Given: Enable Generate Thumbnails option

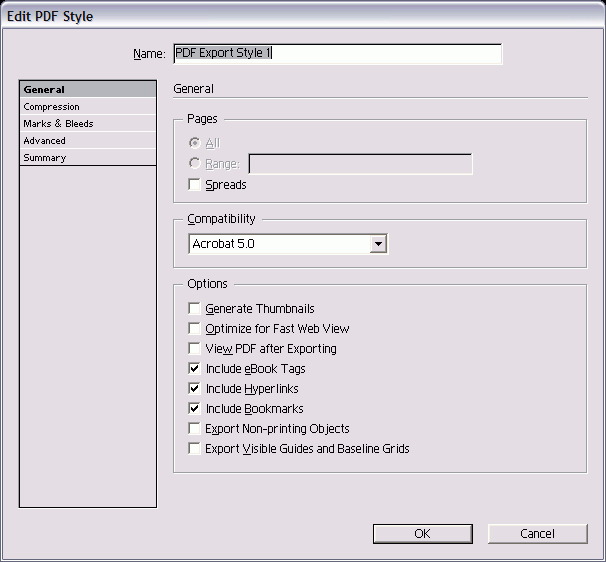Looking at the screenshot, I should pos(195,309).
